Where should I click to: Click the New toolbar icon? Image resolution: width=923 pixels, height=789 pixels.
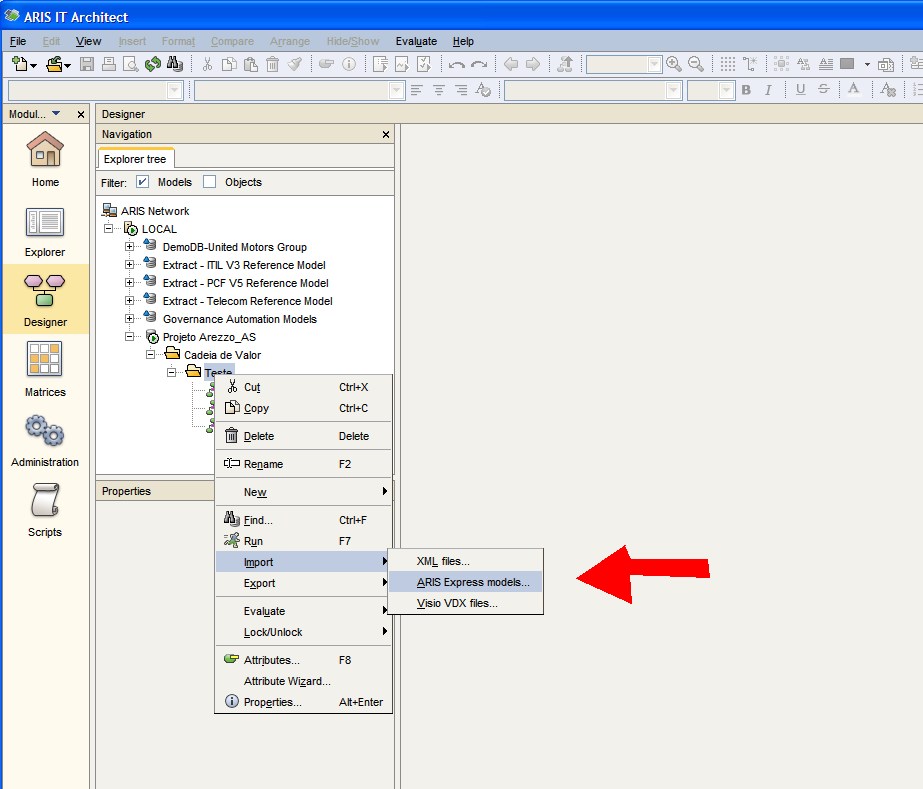[20, 64]
